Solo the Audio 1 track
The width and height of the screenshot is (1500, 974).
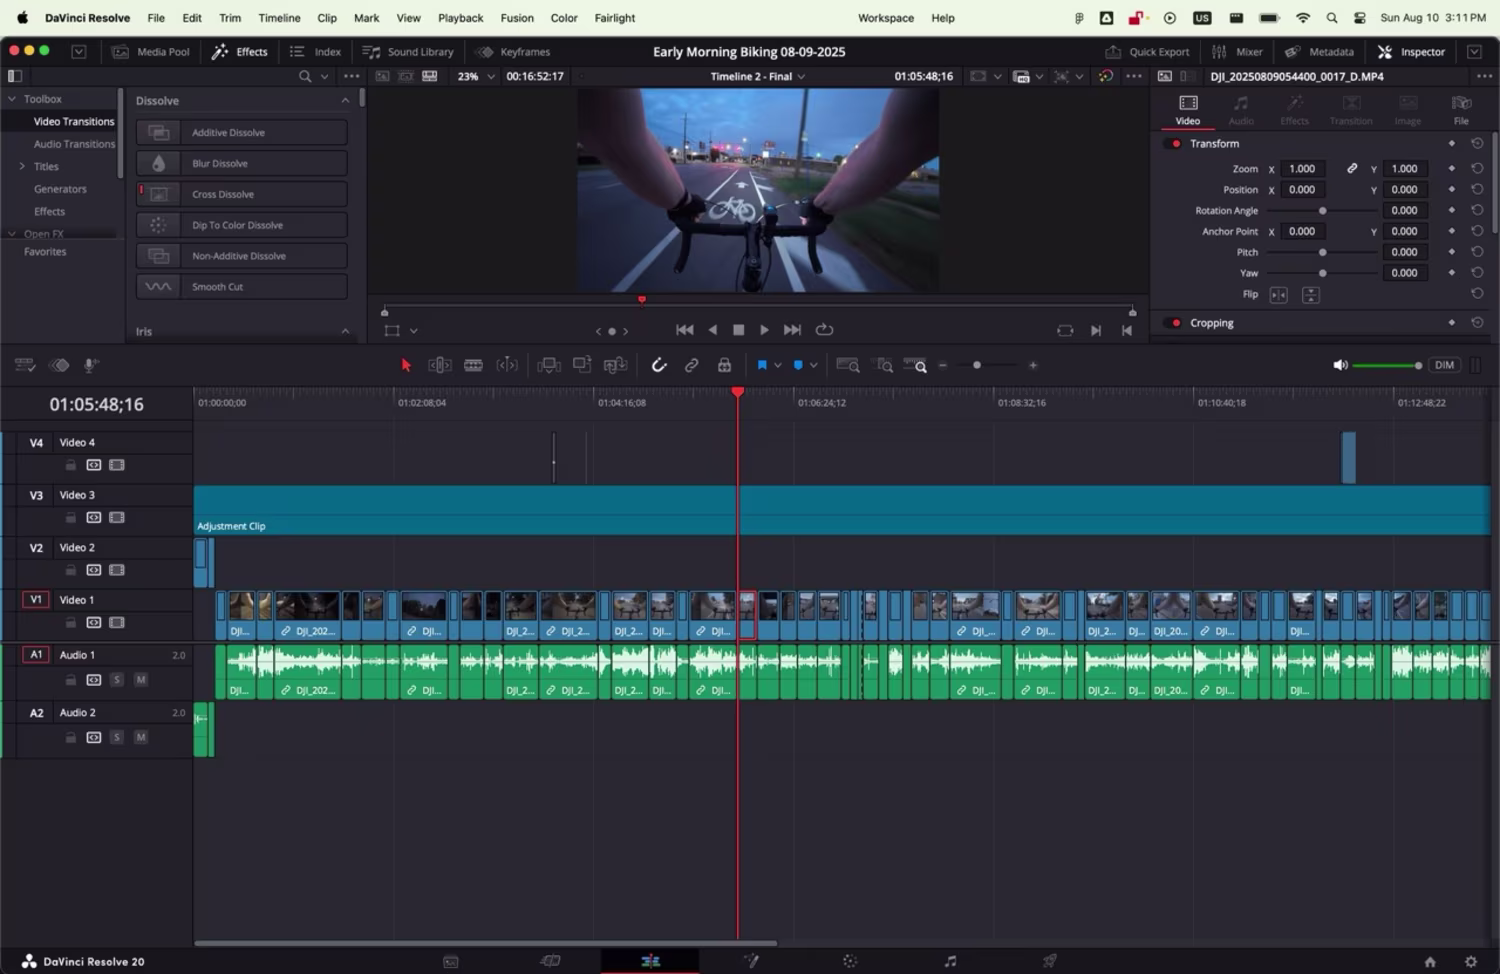click(117, 679)
